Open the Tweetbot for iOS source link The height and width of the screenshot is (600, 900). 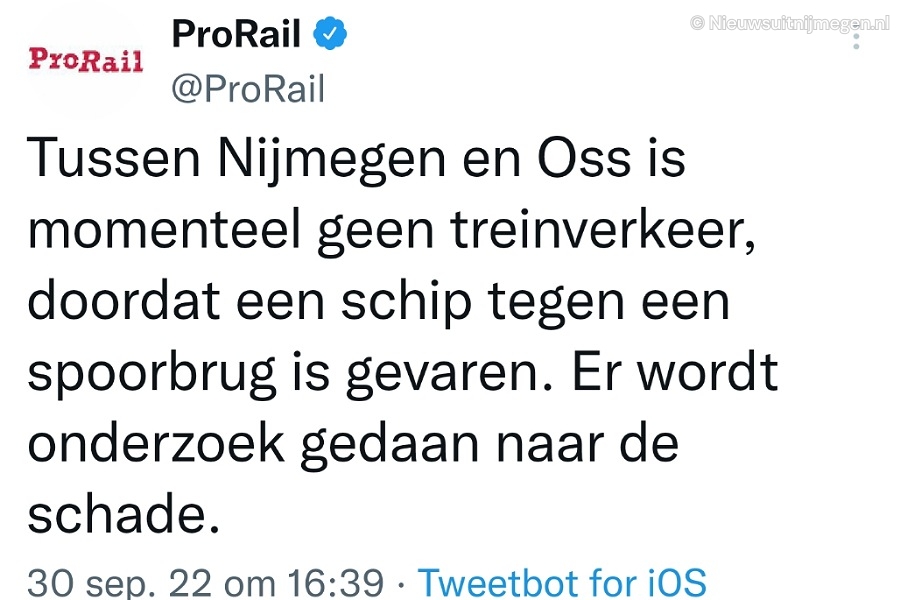point(562,582)
